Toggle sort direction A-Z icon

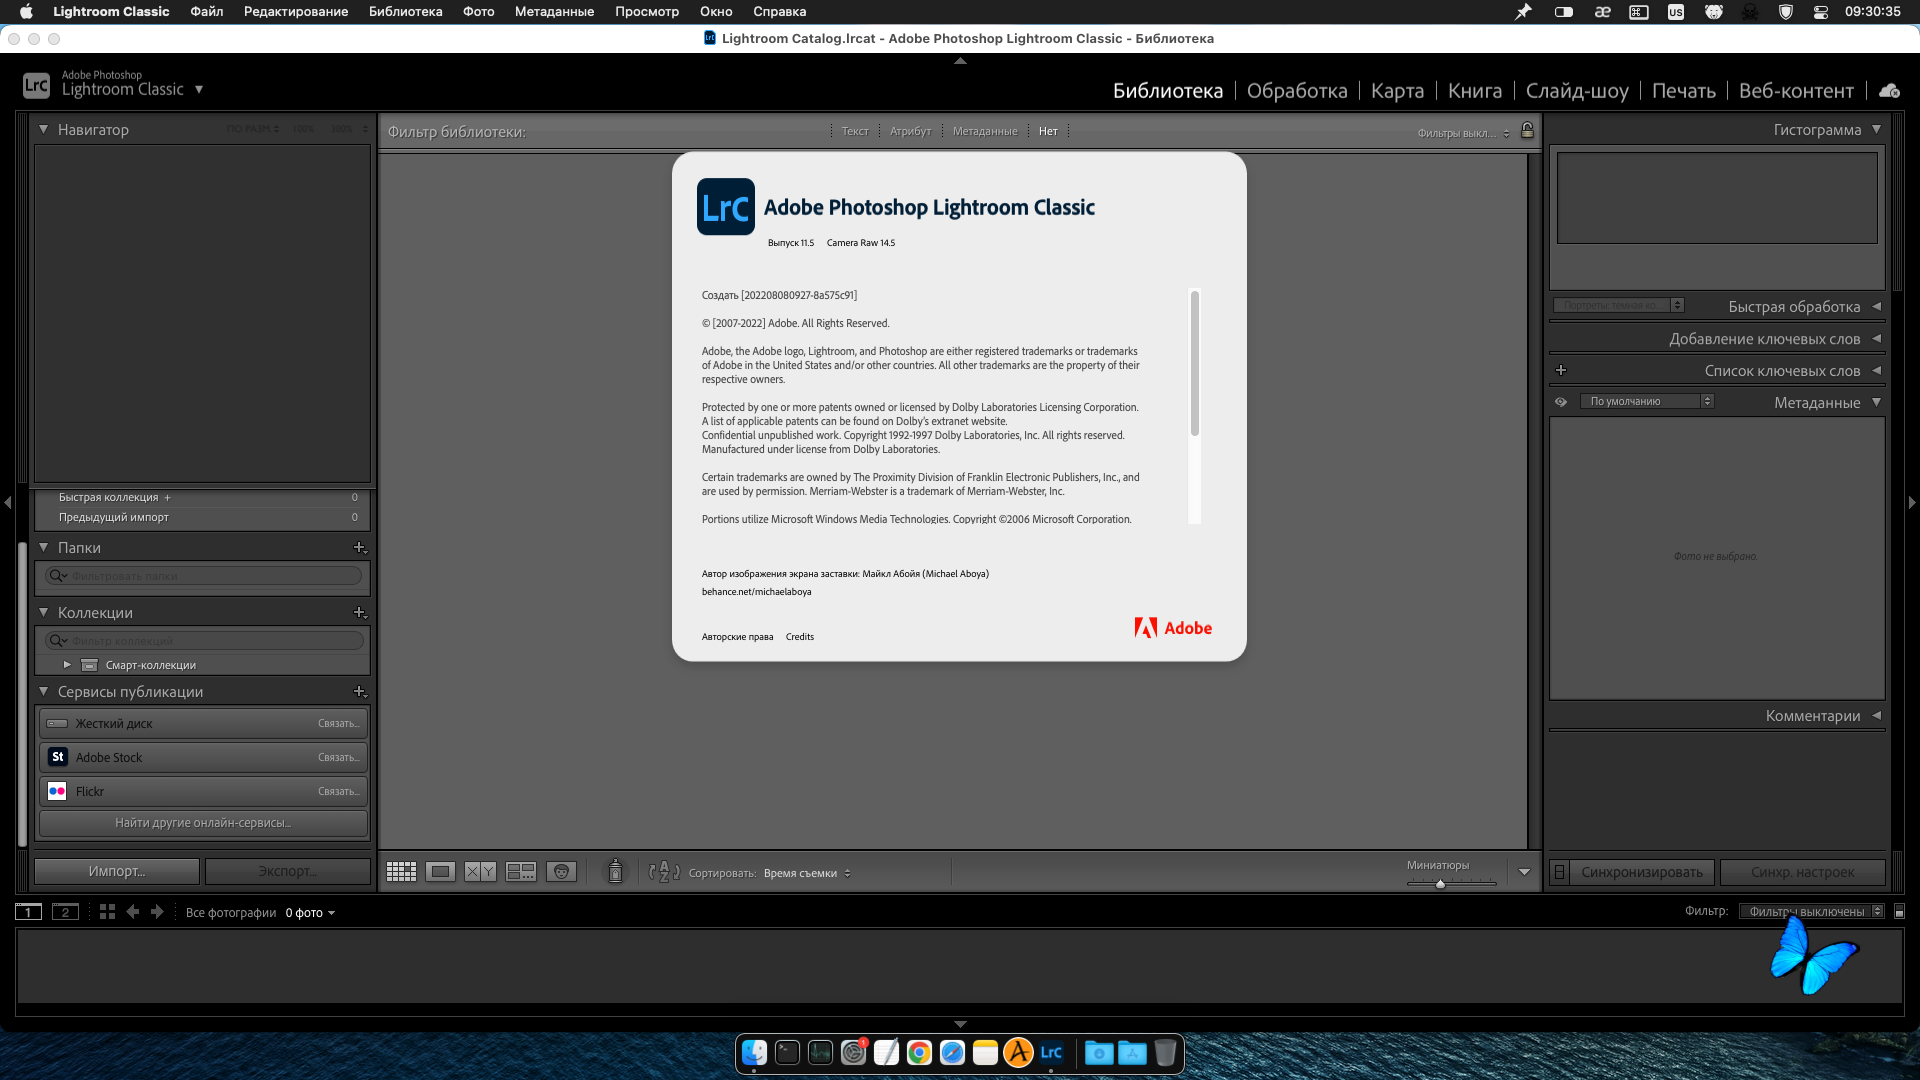click(664, 872)
